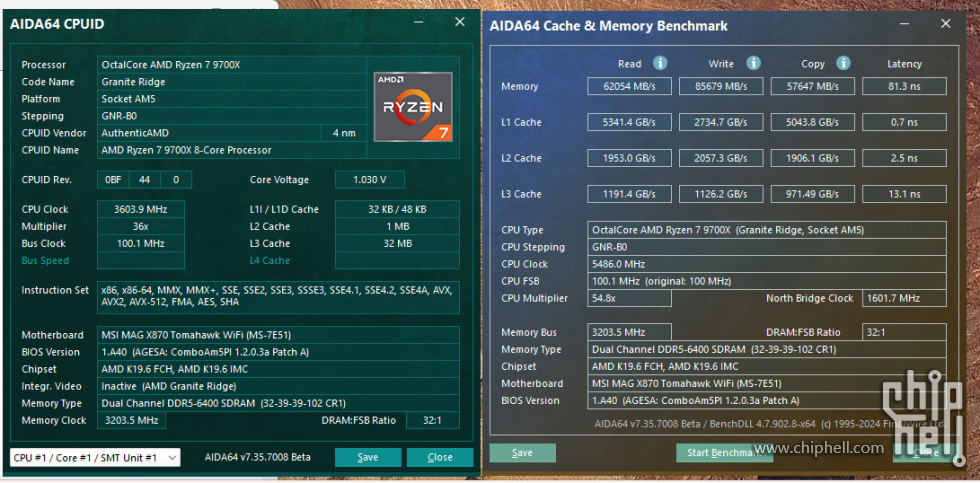Click the Ryzen 7 processor logo
Screen dimensions: 980x483
[x=412, y=106]
